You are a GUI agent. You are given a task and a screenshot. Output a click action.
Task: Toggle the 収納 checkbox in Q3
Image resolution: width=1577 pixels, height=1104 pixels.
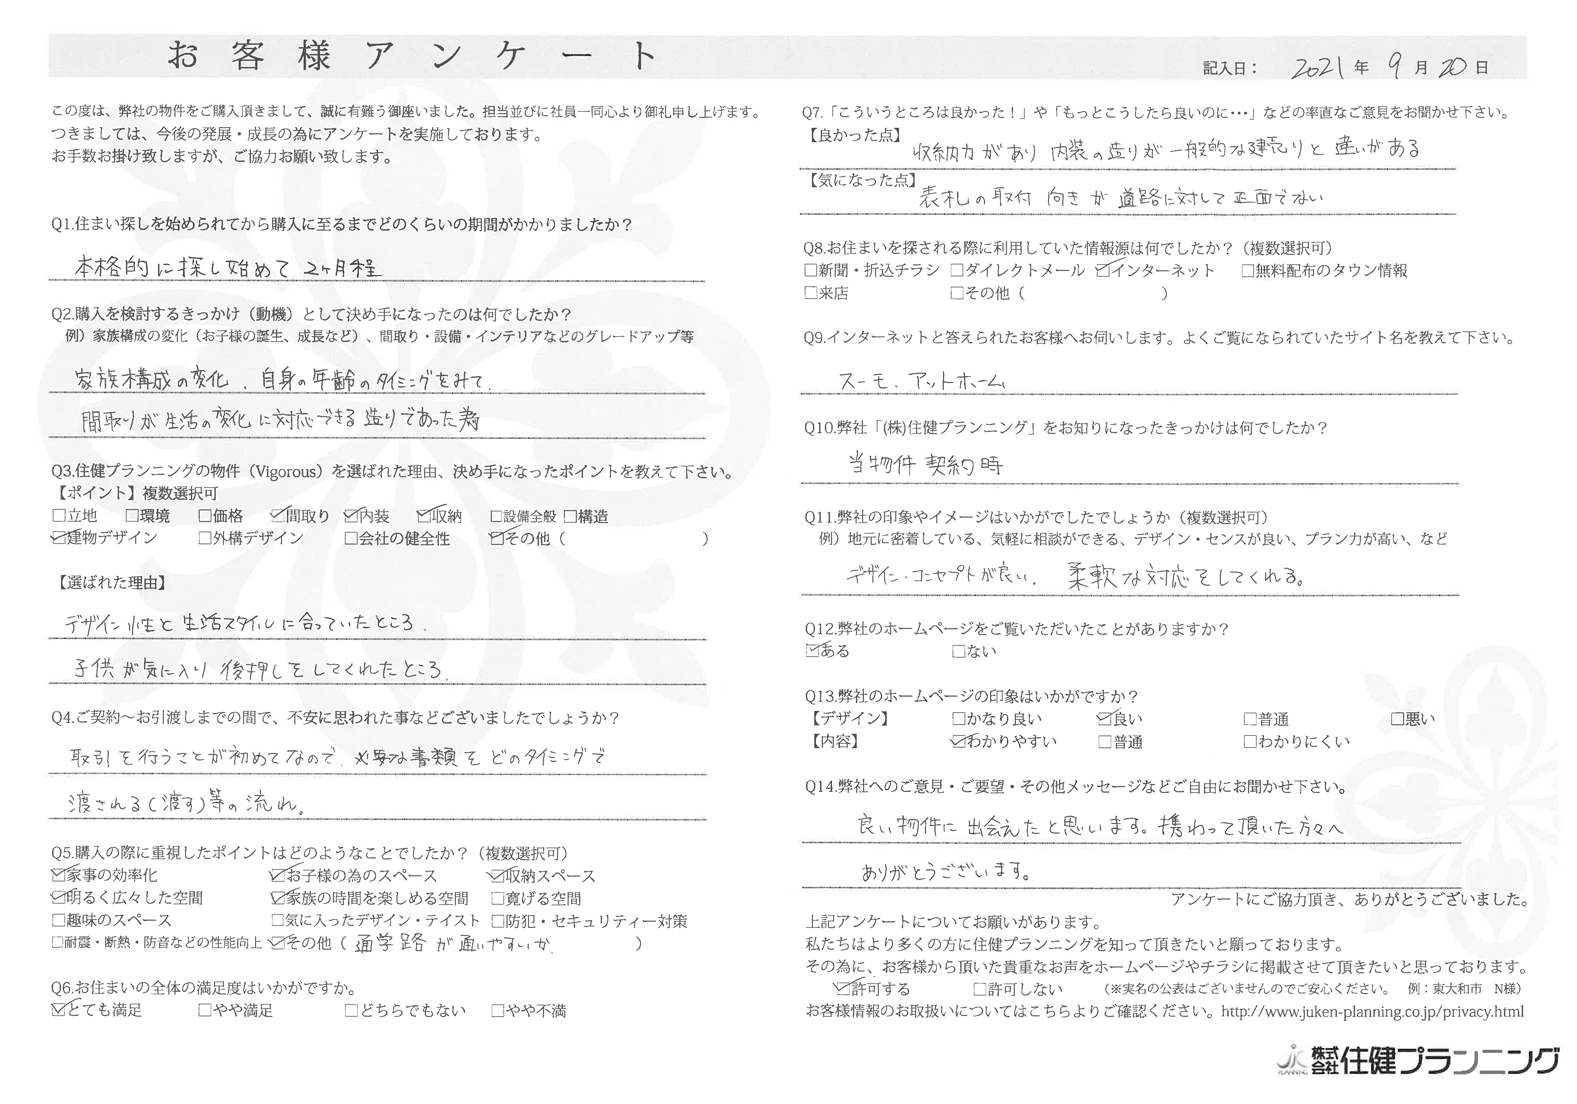coord(424,517)
